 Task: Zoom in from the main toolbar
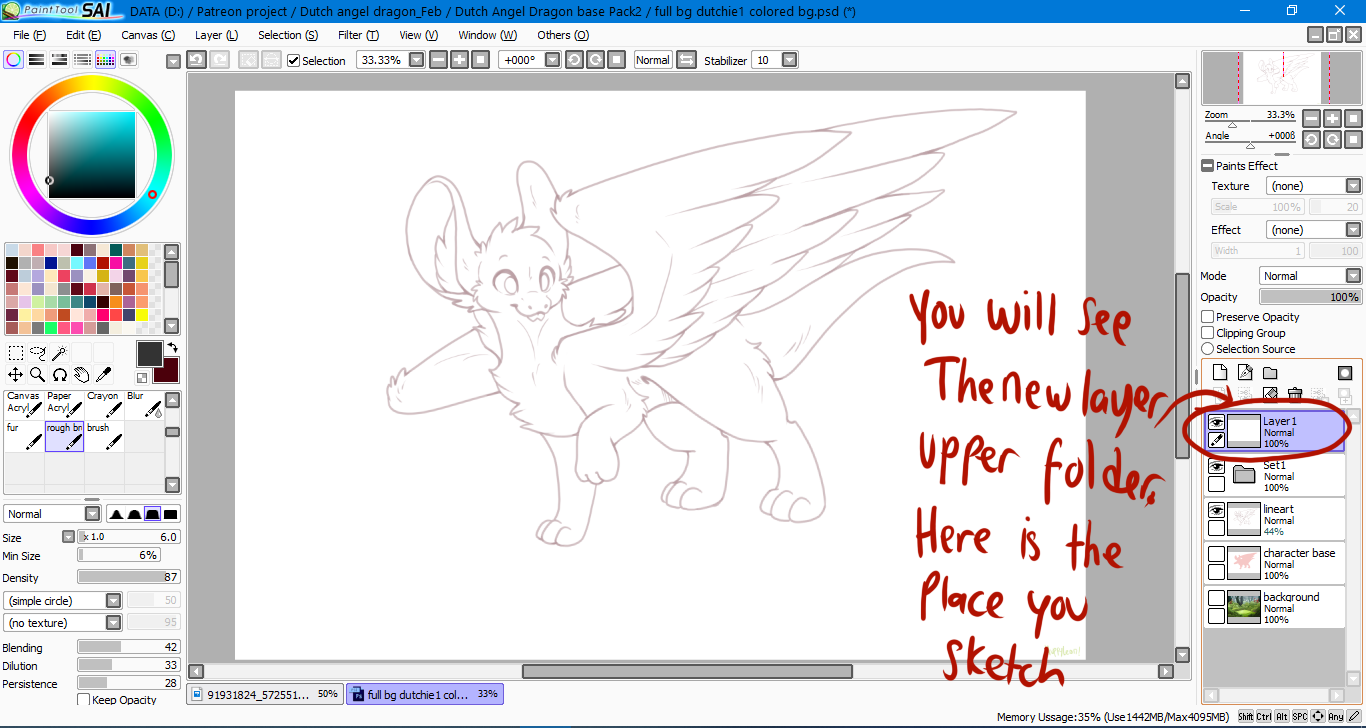[459, 60]
